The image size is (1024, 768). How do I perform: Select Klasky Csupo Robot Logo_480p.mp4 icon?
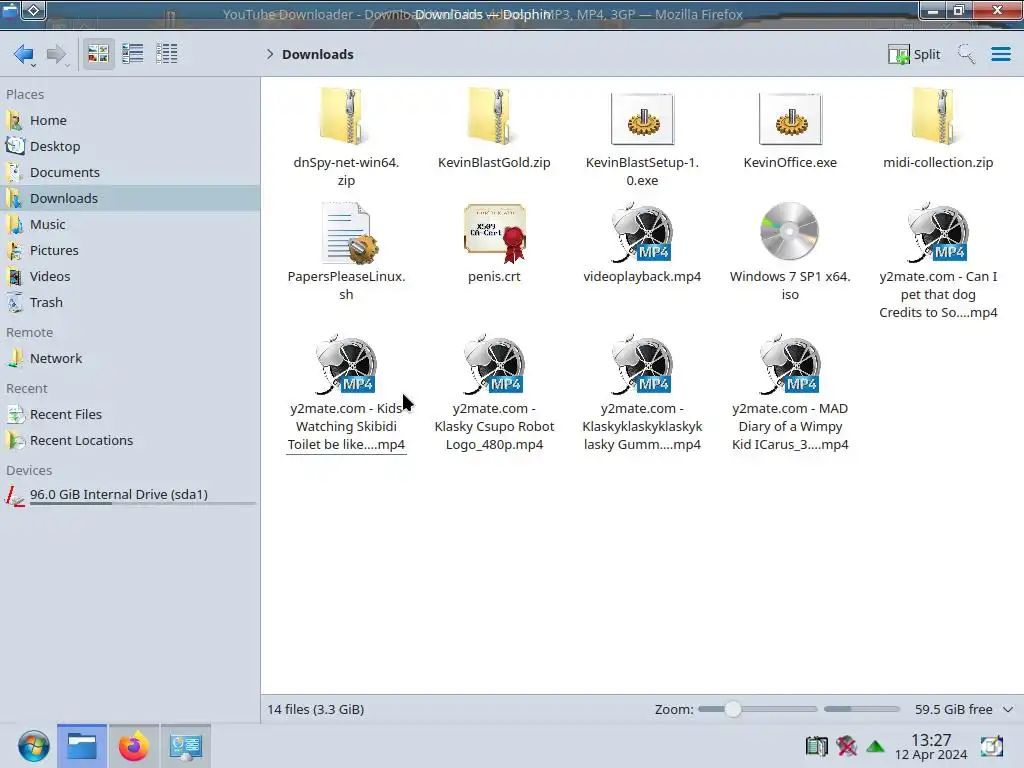click(x=494, y=364)
